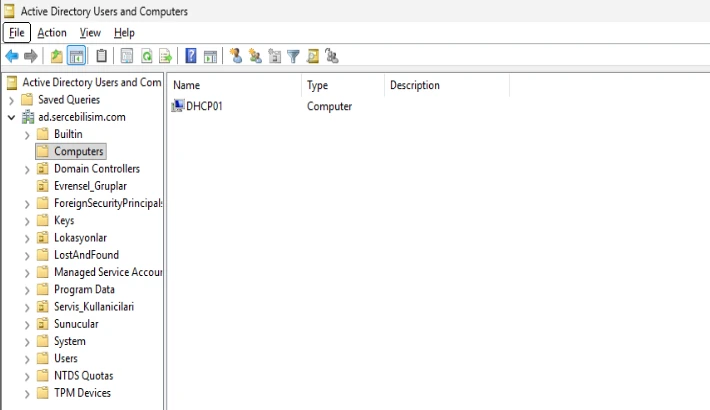Toggle Show/Hide Action Pane icon
This screenshot has width=710, height=410.
[x=210, y=56]
